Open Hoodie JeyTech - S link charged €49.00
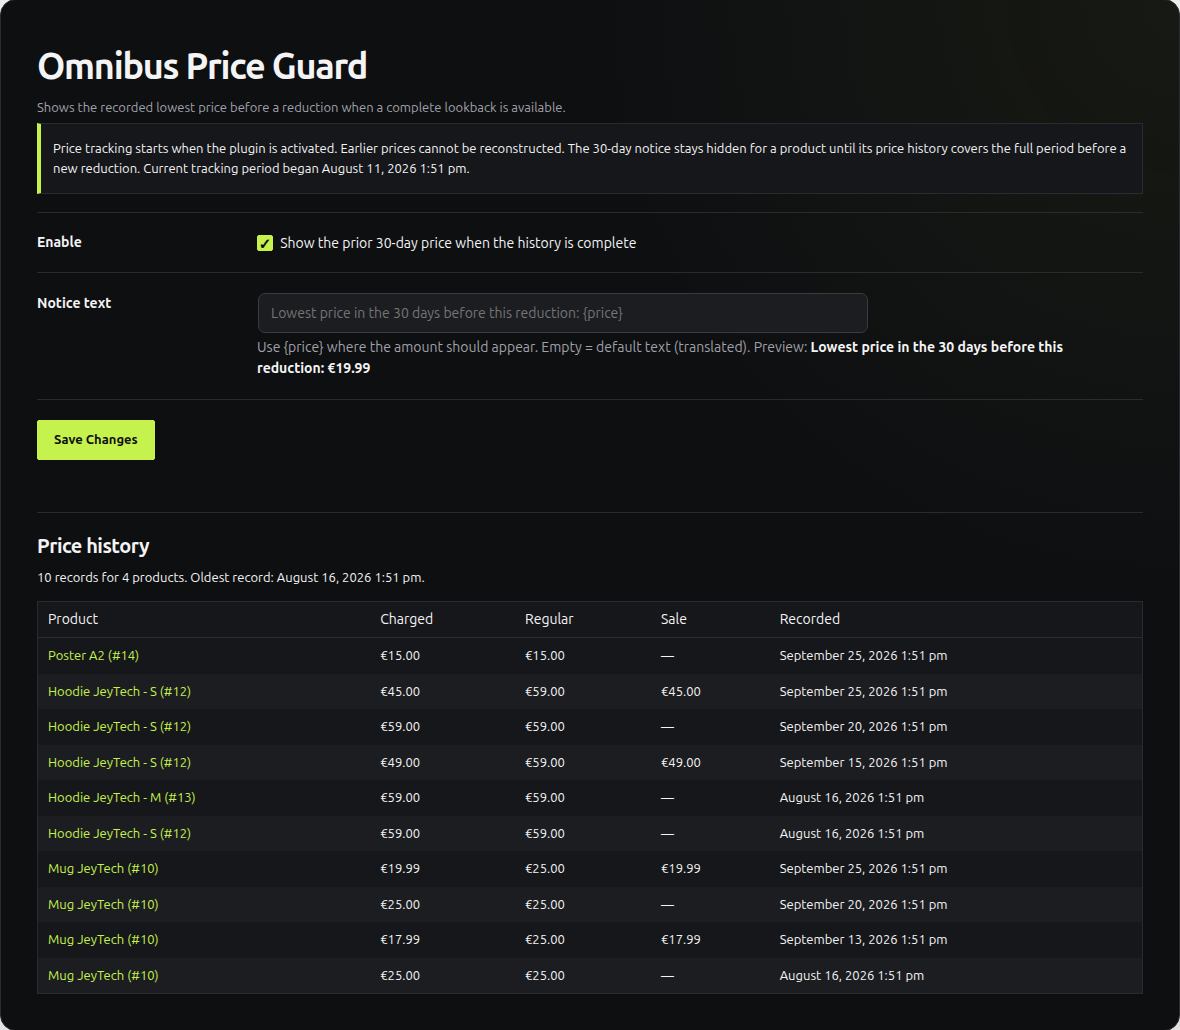The width and height of the screenshot is (1180, 1030). click(119, 762)
